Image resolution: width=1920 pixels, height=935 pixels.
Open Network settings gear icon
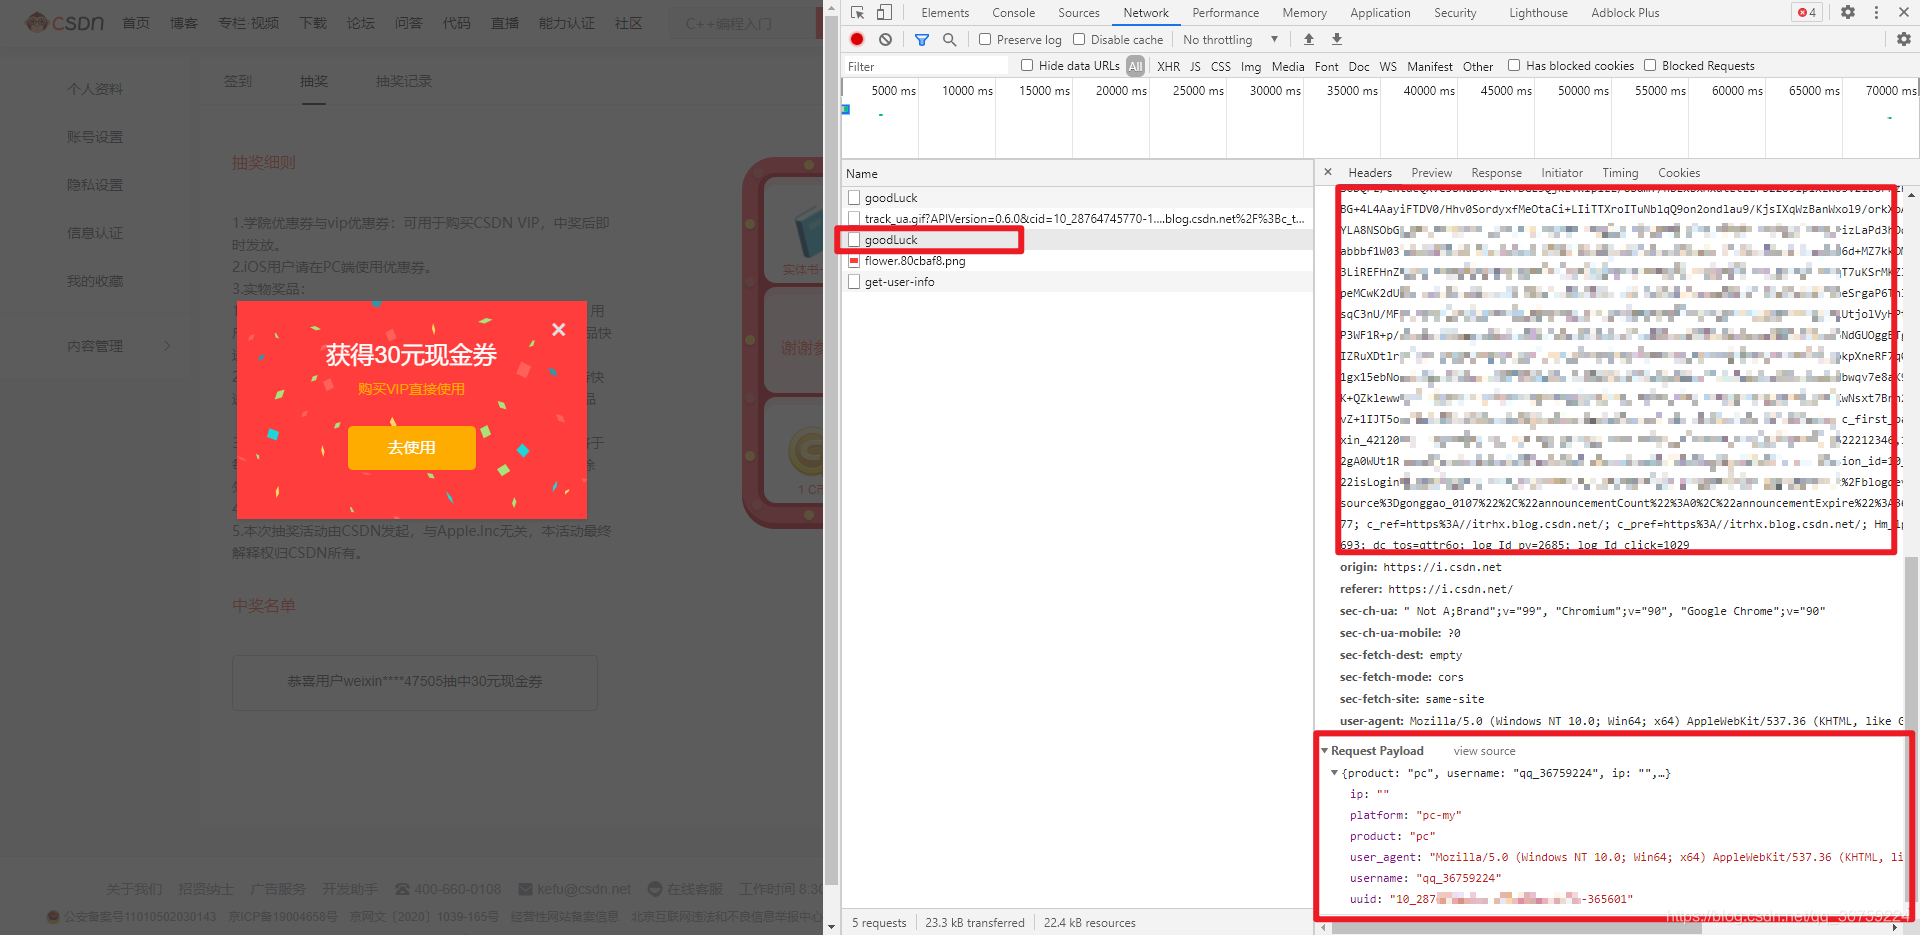click(1904, 39)
